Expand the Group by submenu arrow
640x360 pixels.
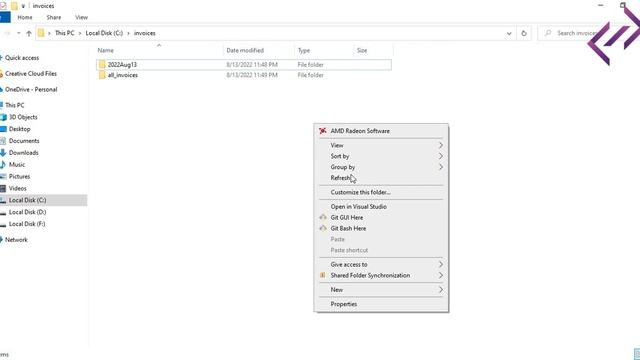point(440,167)
